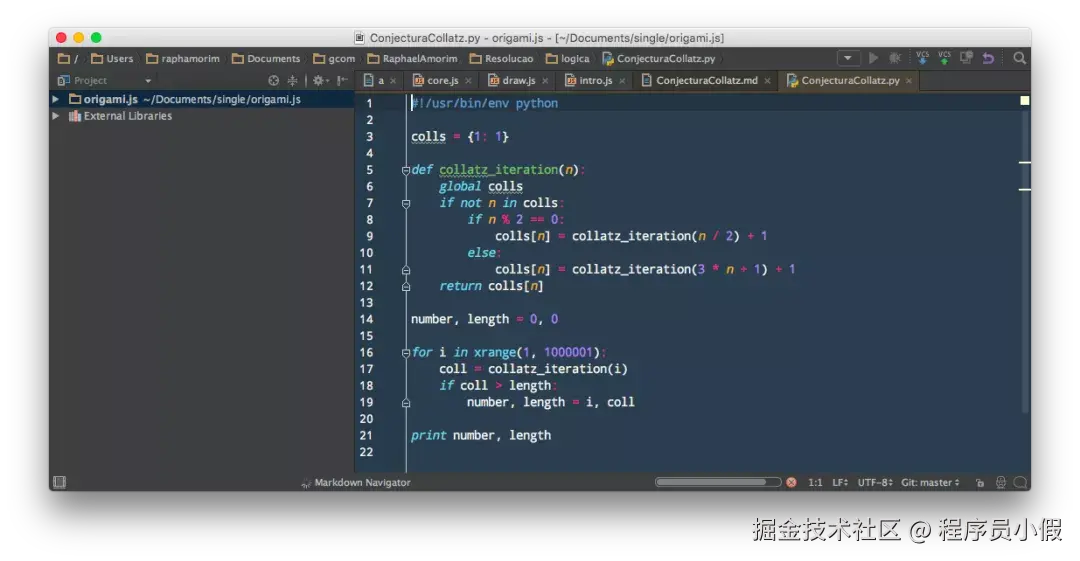Open the LF line separator selector
Viewport: 1080px width, 561px height.
coord(840,482)
